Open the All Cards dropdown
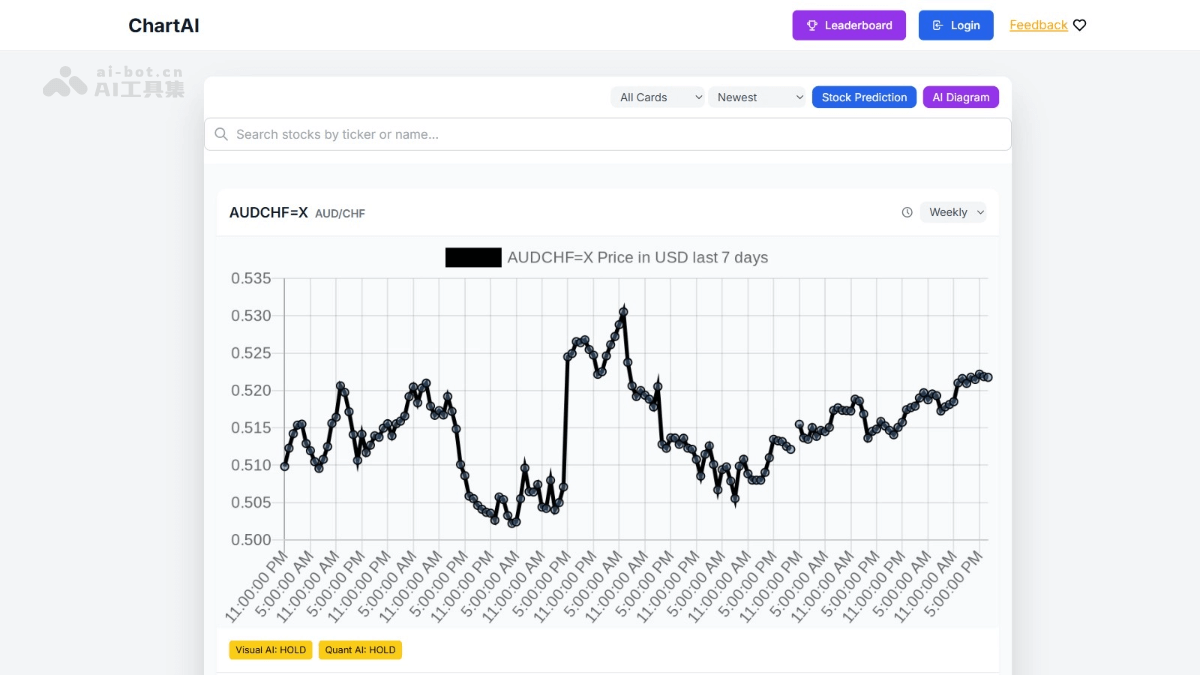The image size is (1200, 675). (x=657, y=97)
